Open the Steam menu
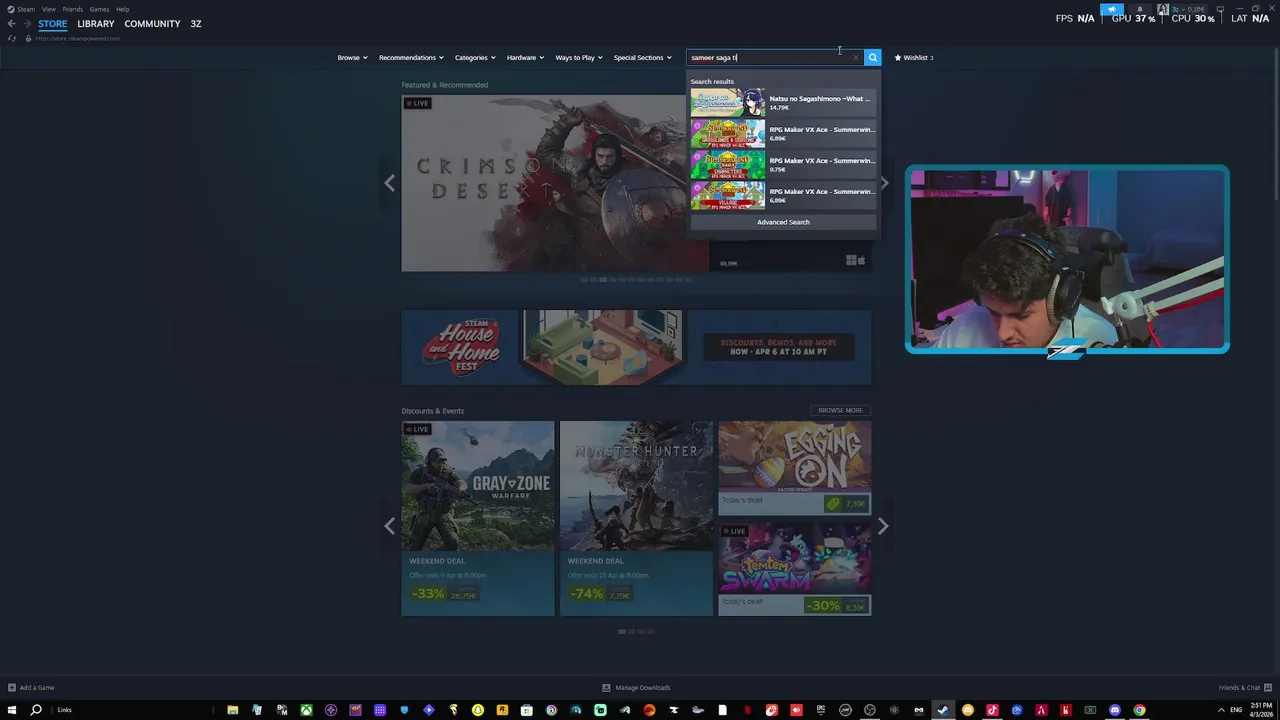 click(x=26, y=9)
